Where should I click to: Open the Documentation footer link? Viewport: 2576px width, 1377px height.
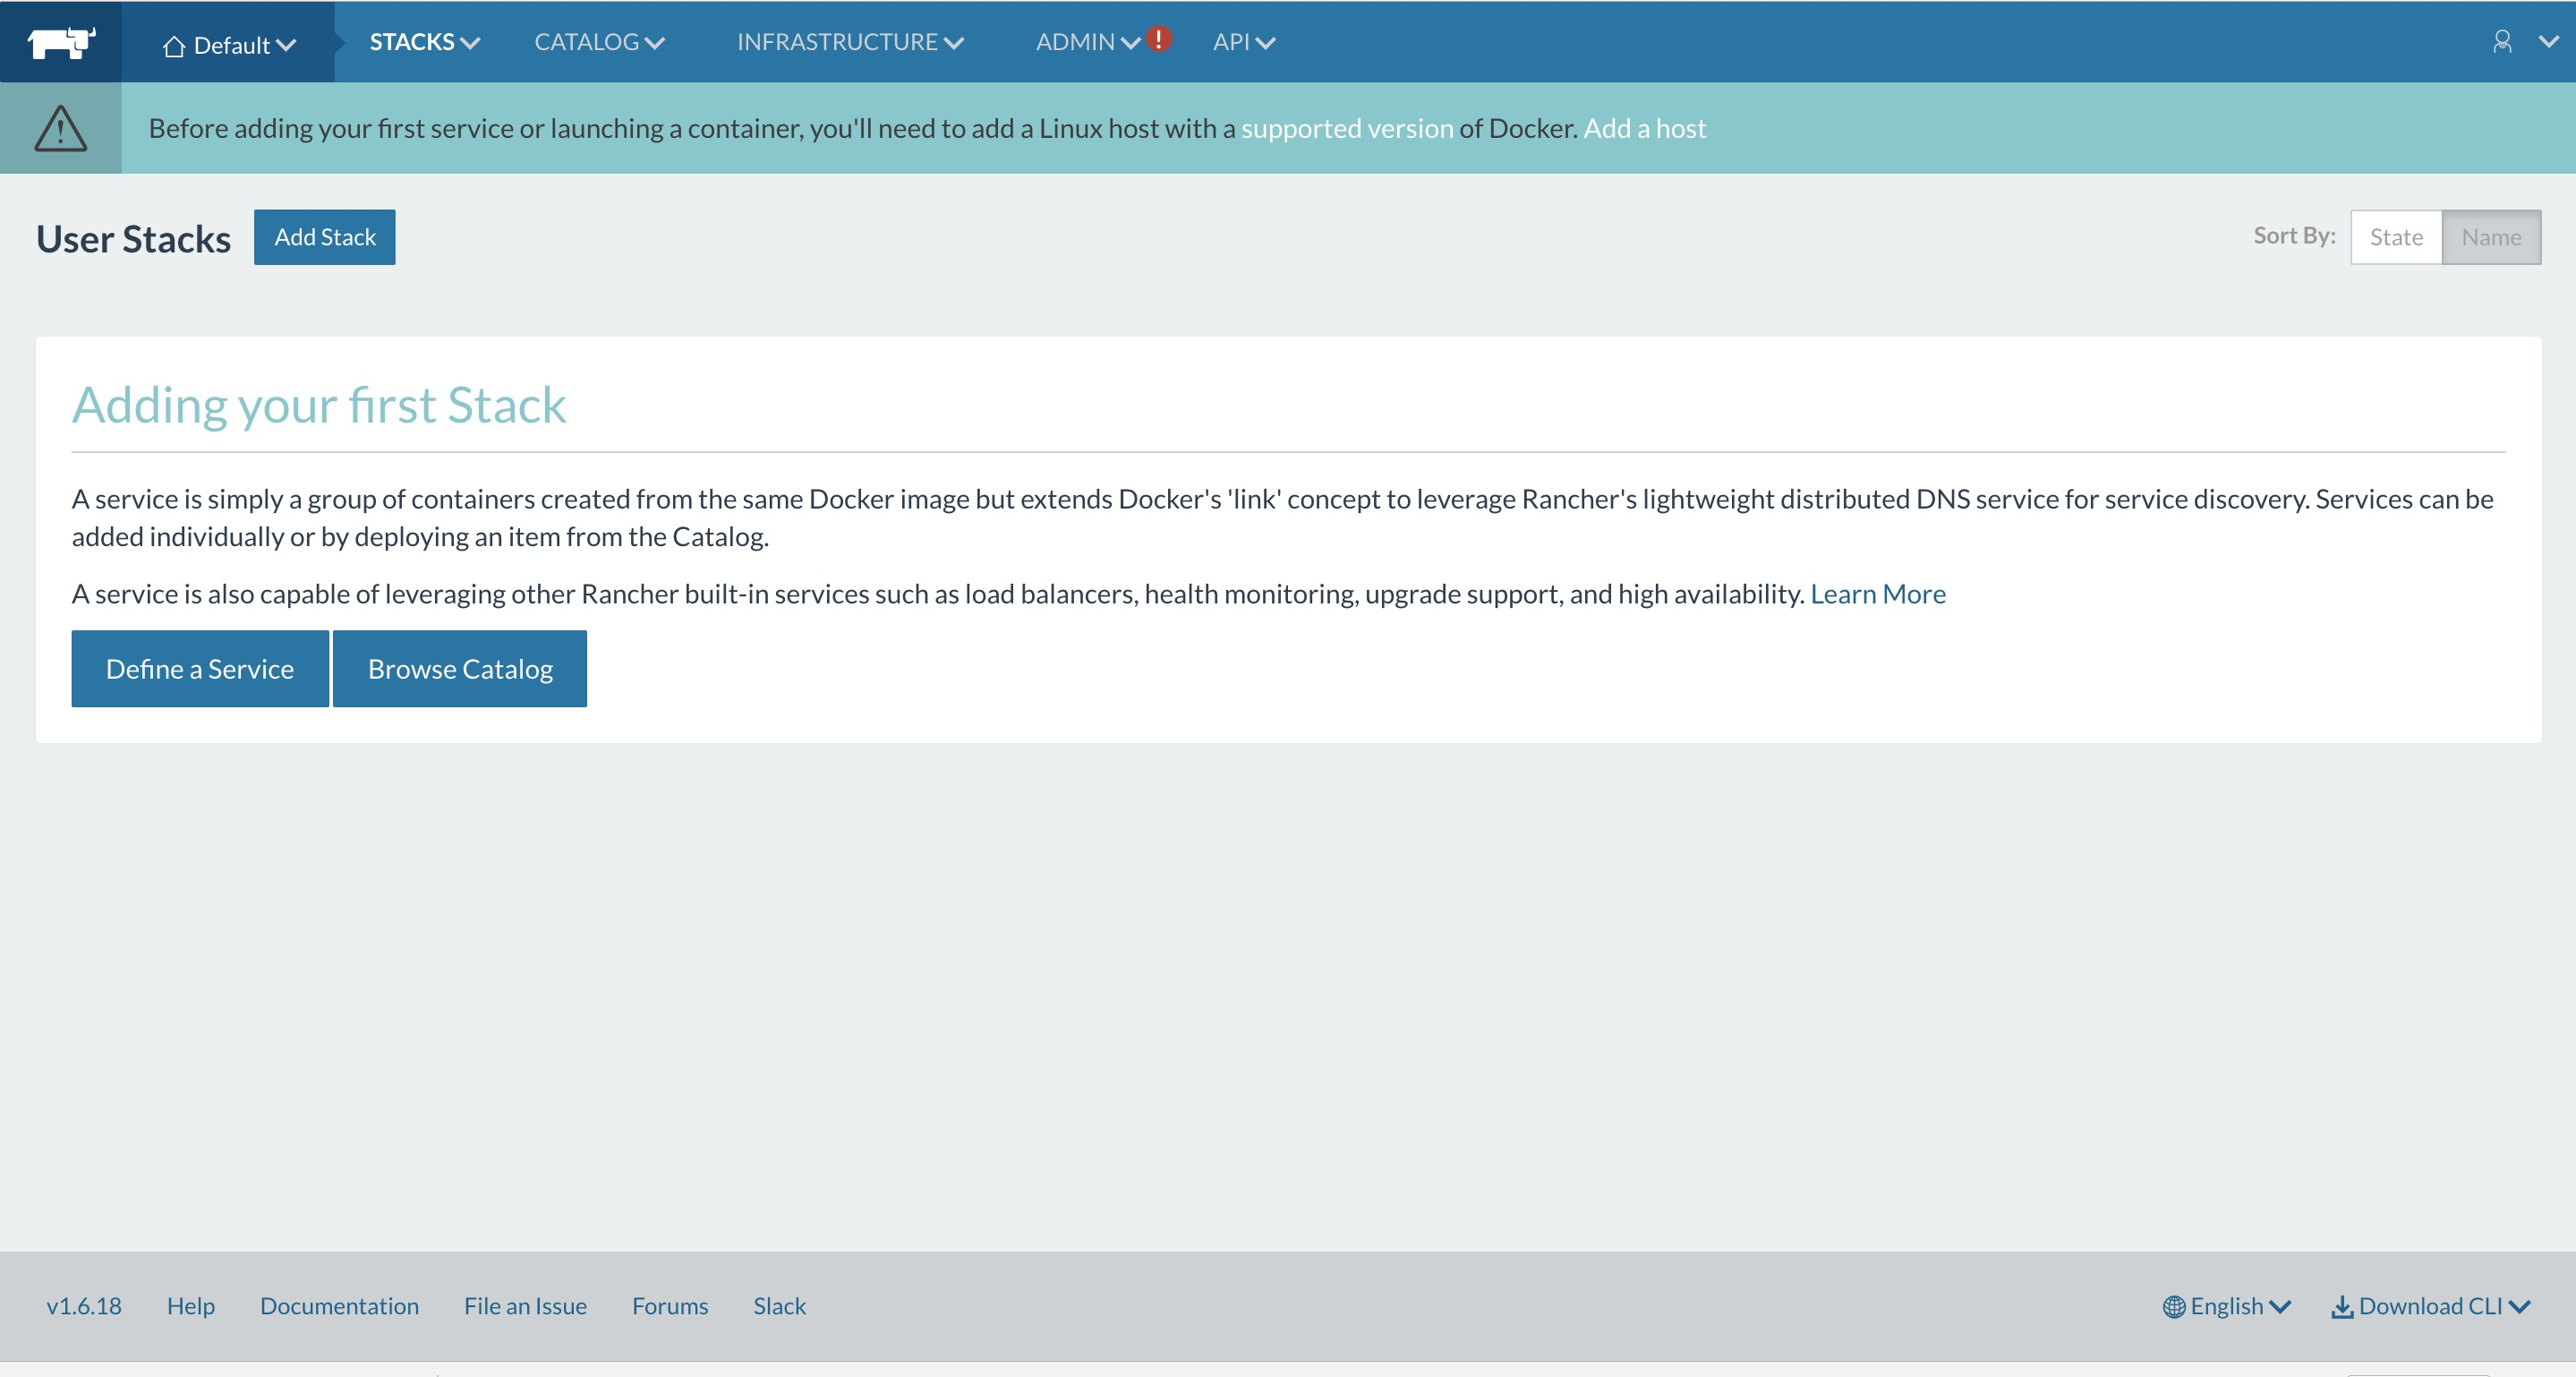[x=339, y=1306]
